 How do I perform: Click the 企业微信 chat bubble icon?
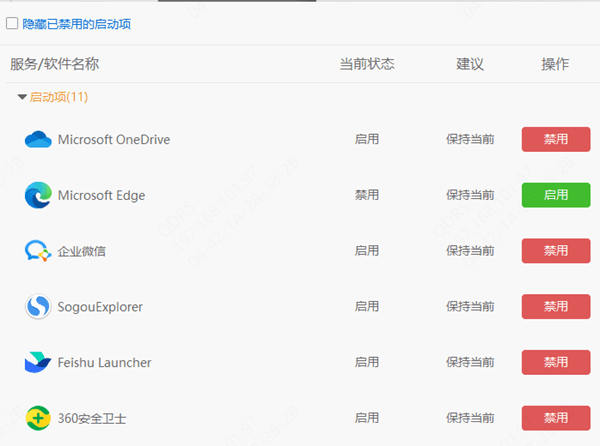tap(38, 251)
